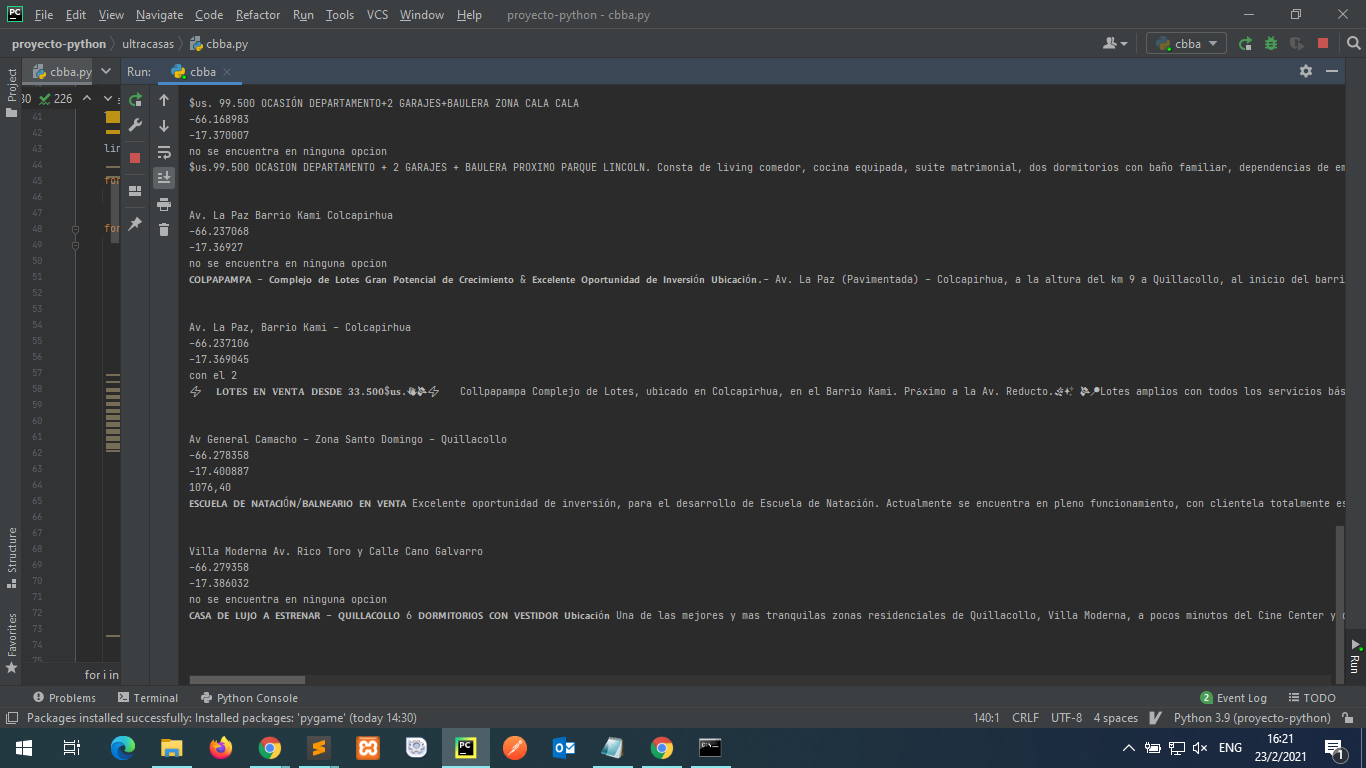Open the cbba run configuration dropdown

[1187, 44]
